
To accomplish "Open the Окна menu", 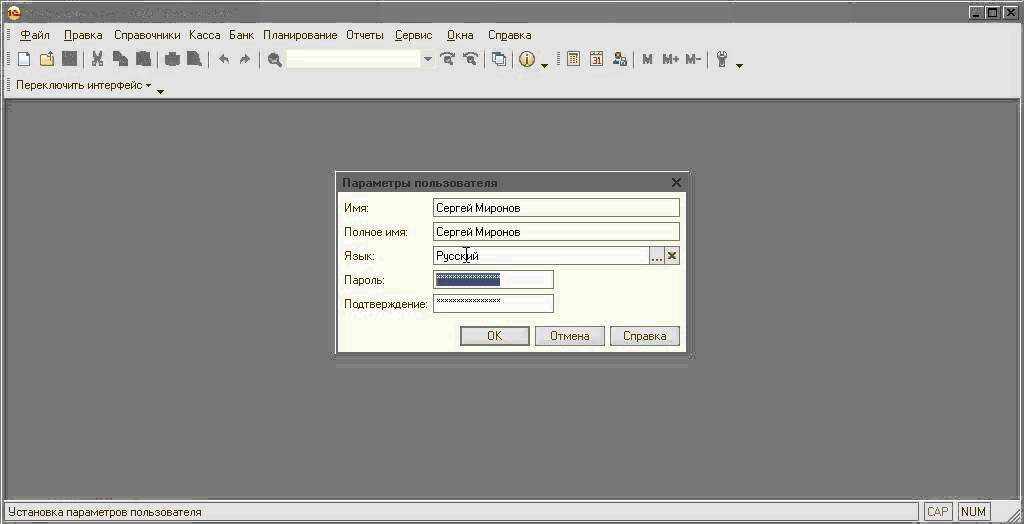I will click(x=460, y=35).
